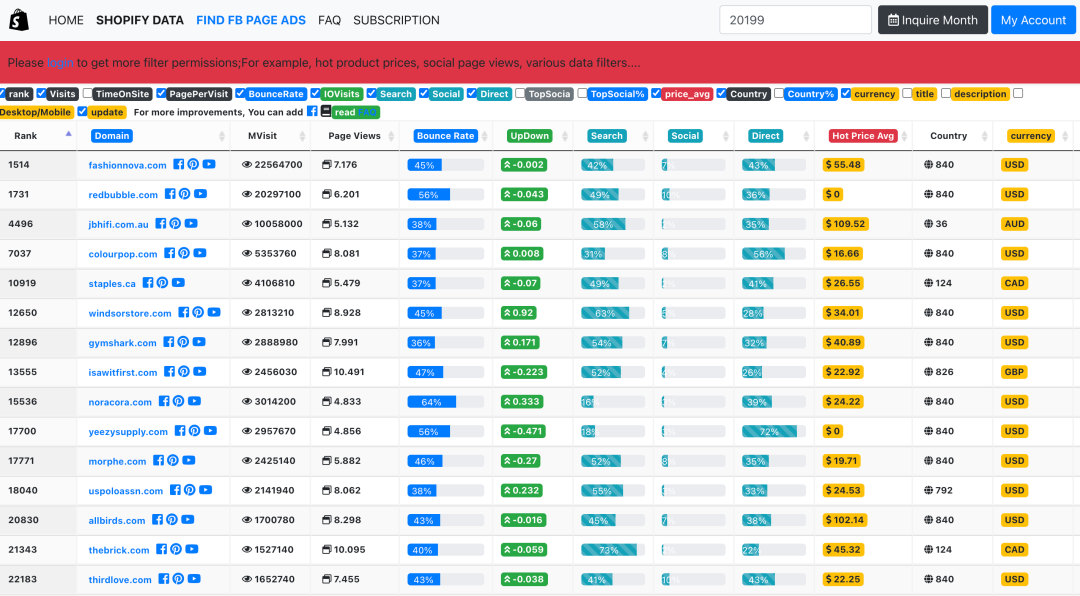Image resolution: width=1080 pixels, height=596 pixels.
Task: Open fashionnova.com YouTube icon
Action: 209,164
